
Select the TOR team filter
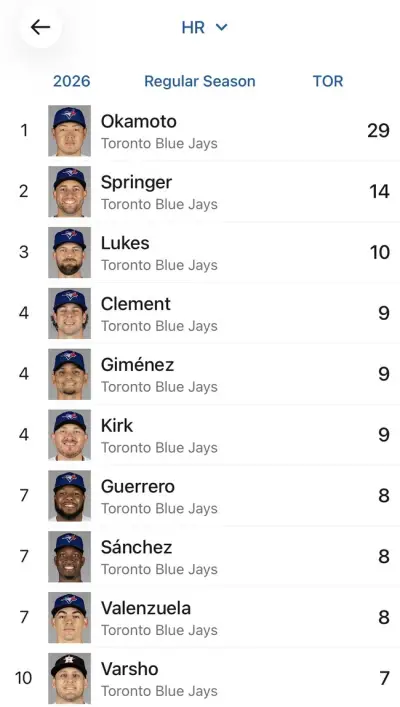click(328, 81)
